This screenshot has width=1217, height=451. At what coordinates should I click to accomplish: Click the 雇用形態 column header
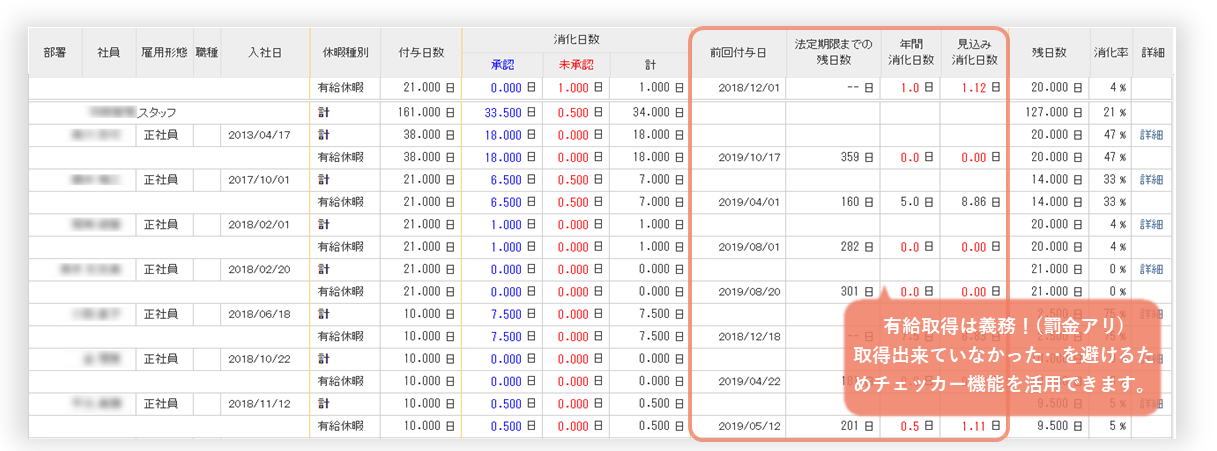(164, 53)
